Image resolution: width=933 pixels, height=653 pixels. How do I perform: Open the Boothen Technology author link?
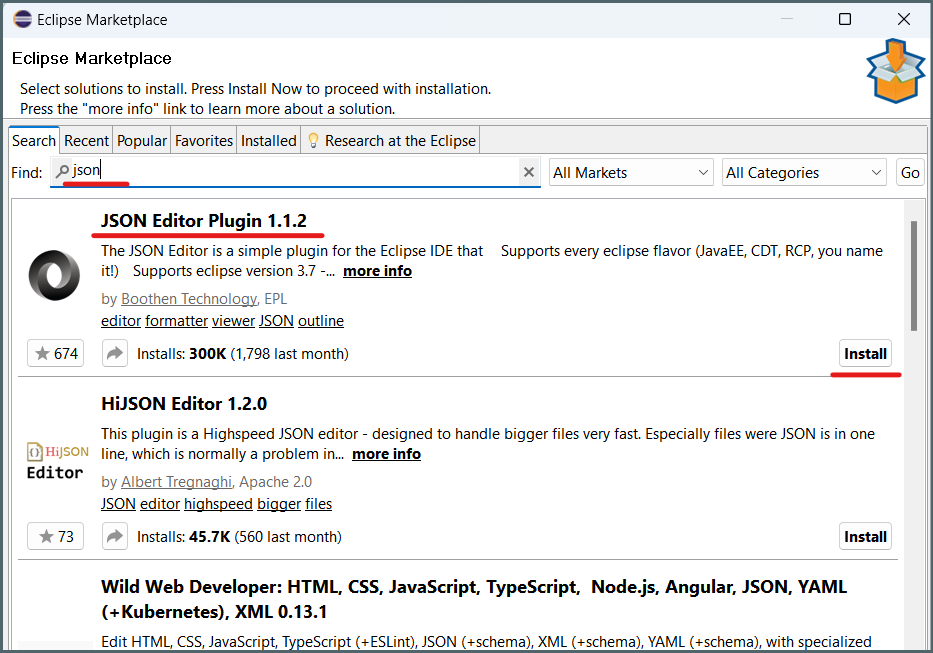(x=189, y=298)
